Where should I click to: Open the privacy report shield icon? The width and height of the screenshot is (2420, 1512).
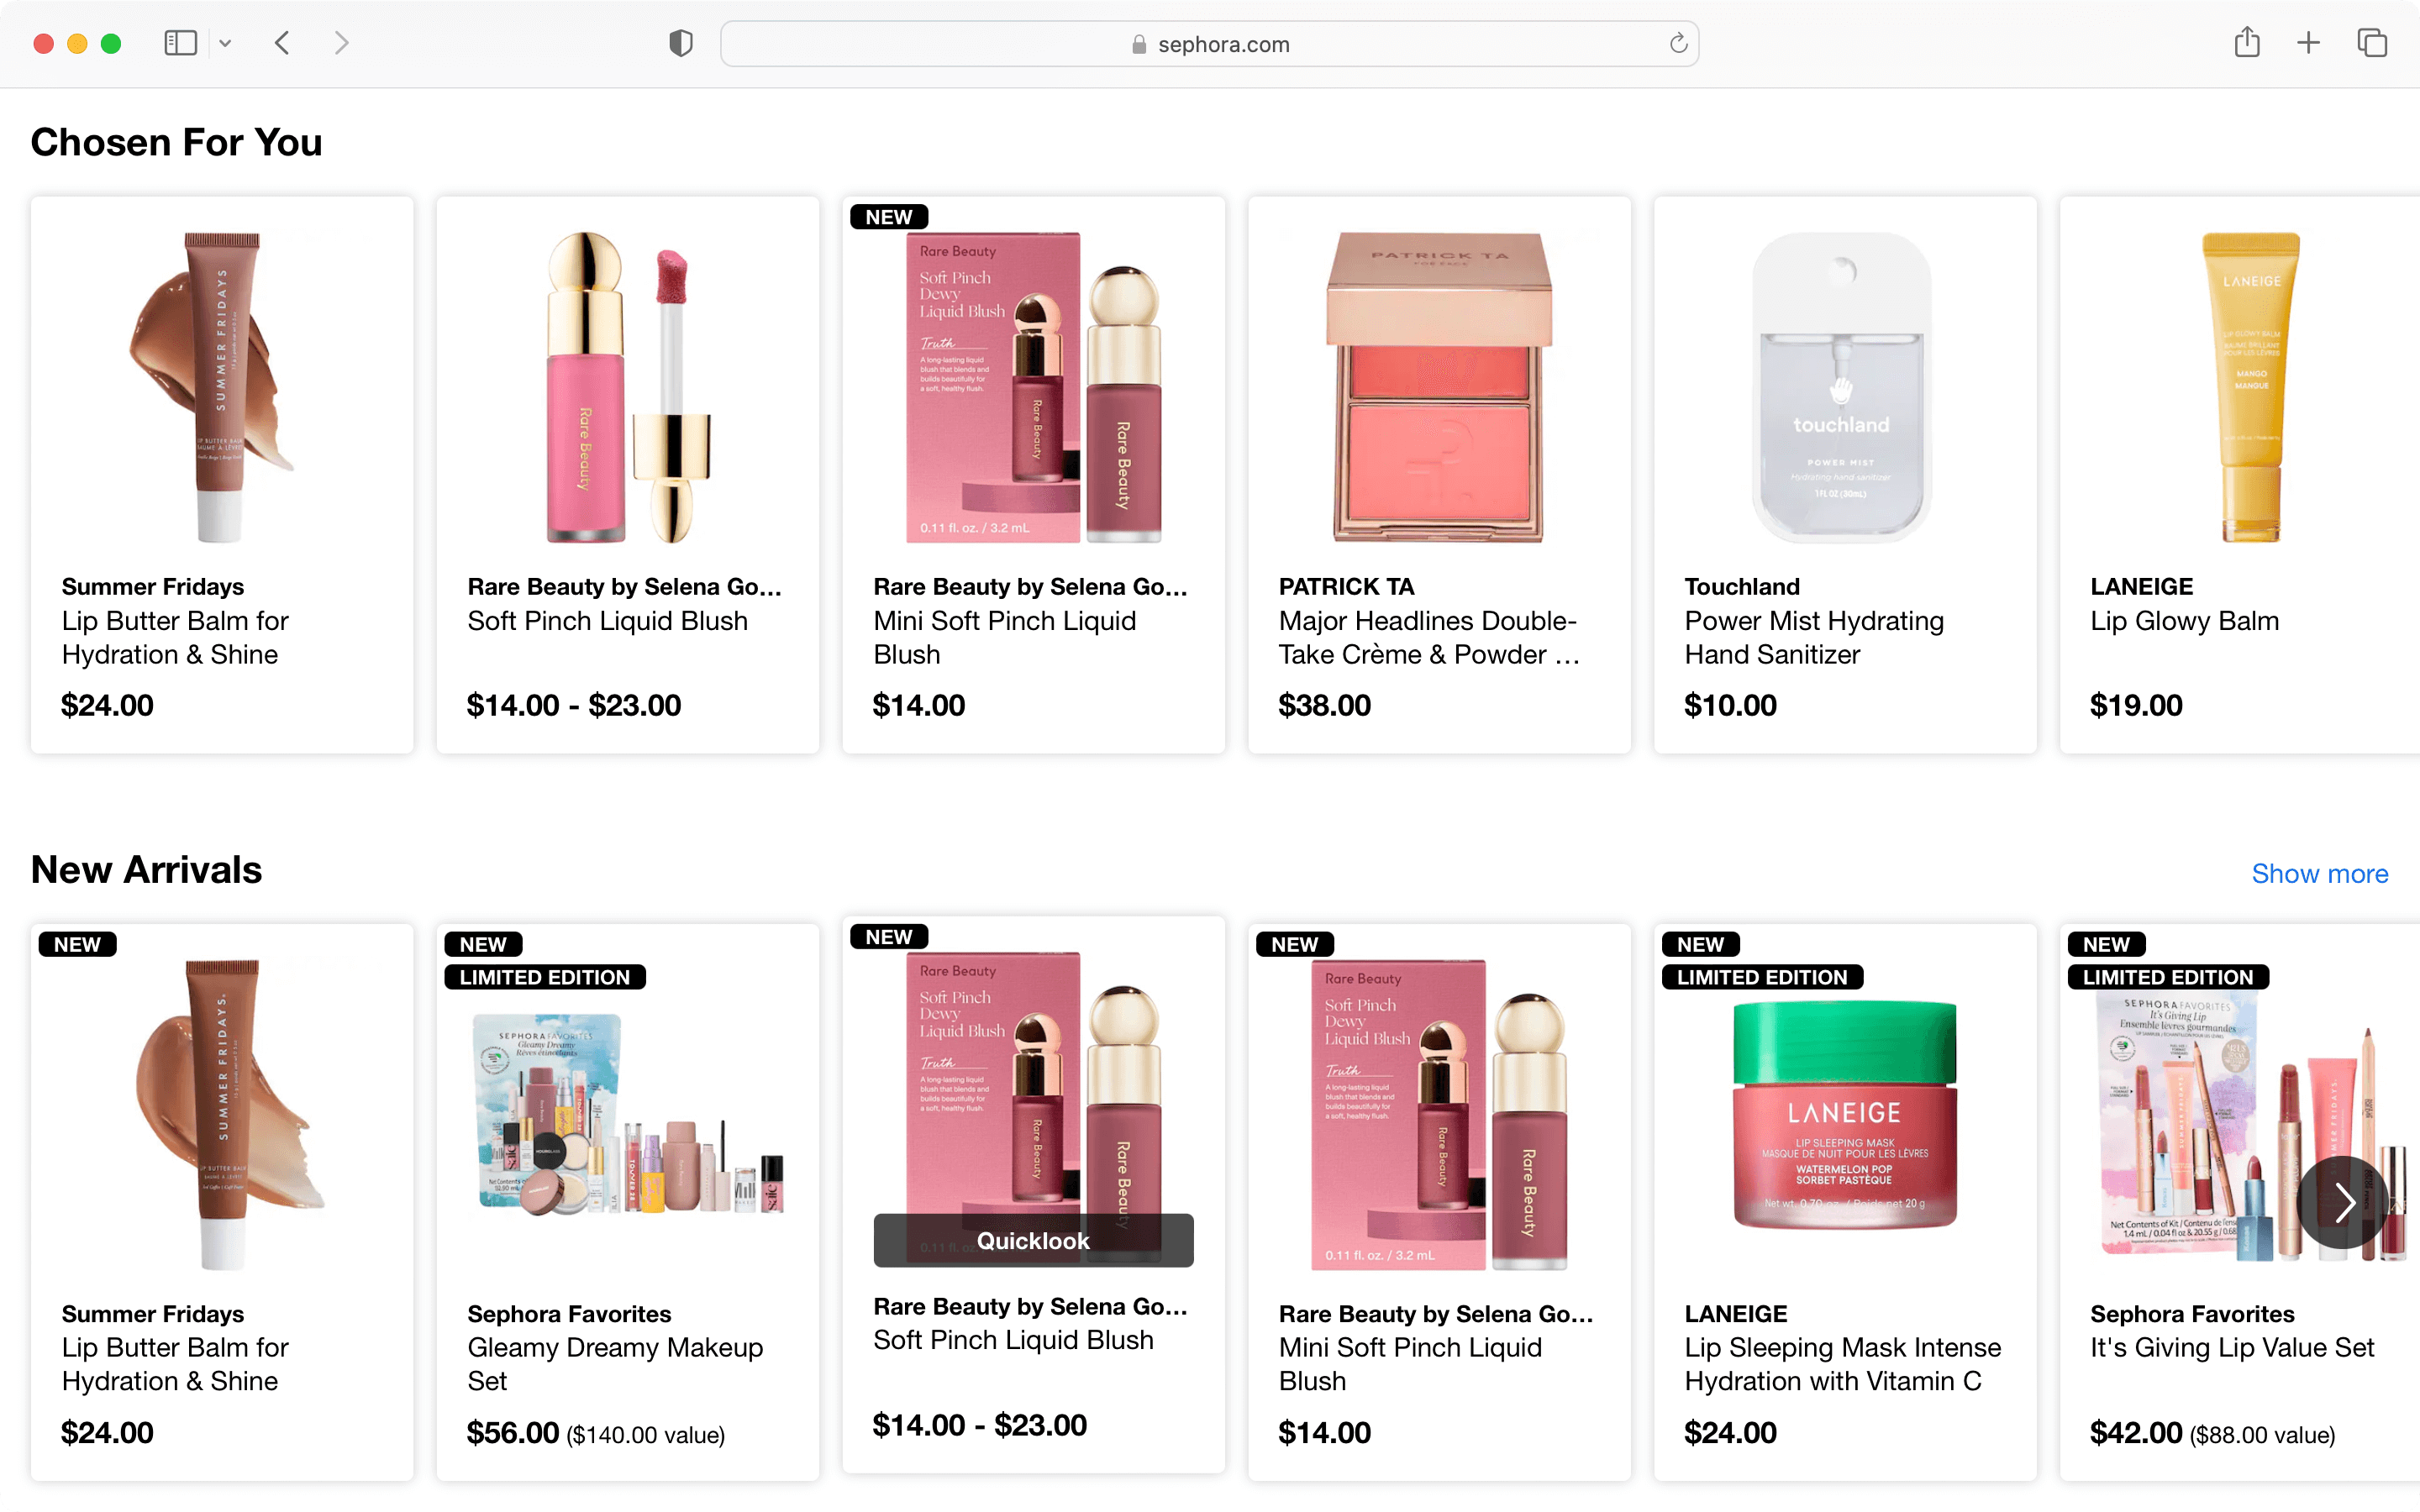click(681, 43)
